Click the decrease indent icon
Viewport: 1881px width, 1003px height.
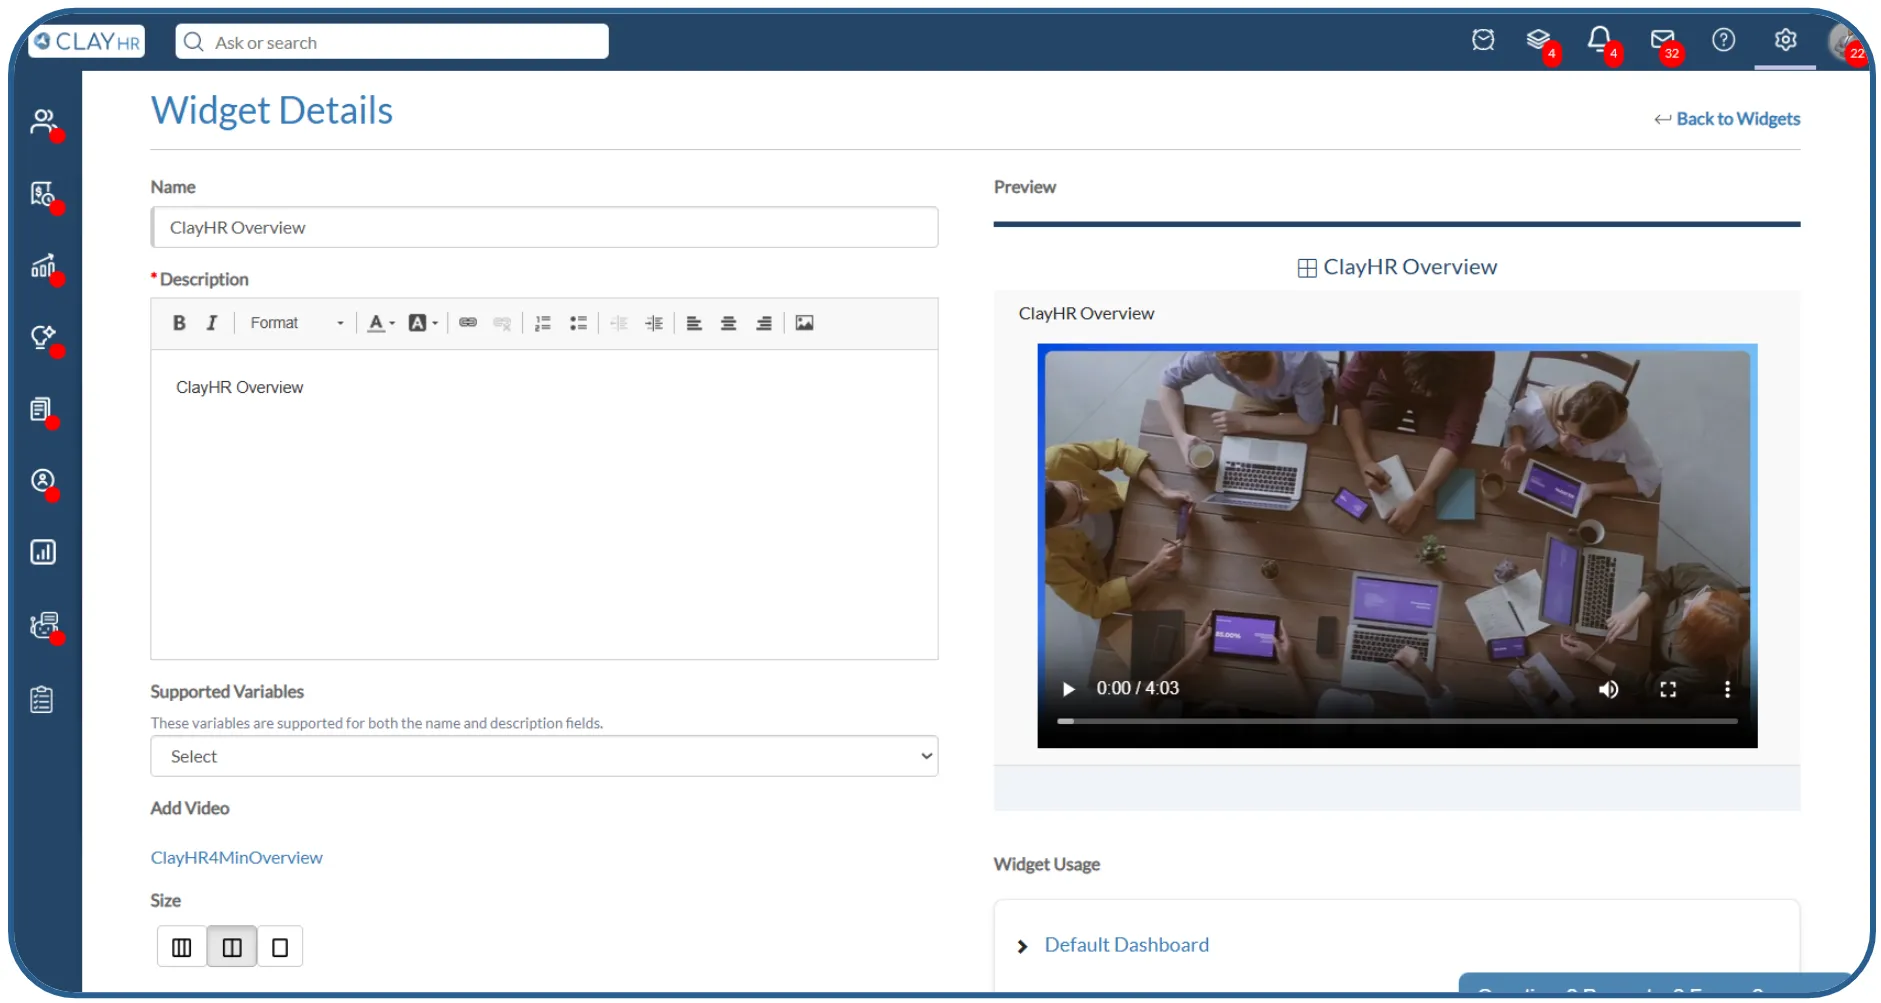tap(619, 323)
